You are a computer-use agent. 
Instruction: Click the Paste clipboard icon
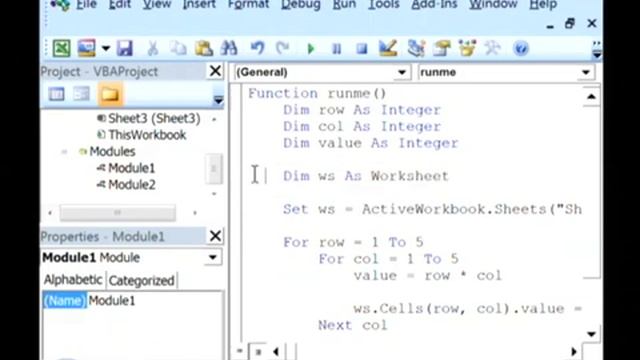[204, 49]
